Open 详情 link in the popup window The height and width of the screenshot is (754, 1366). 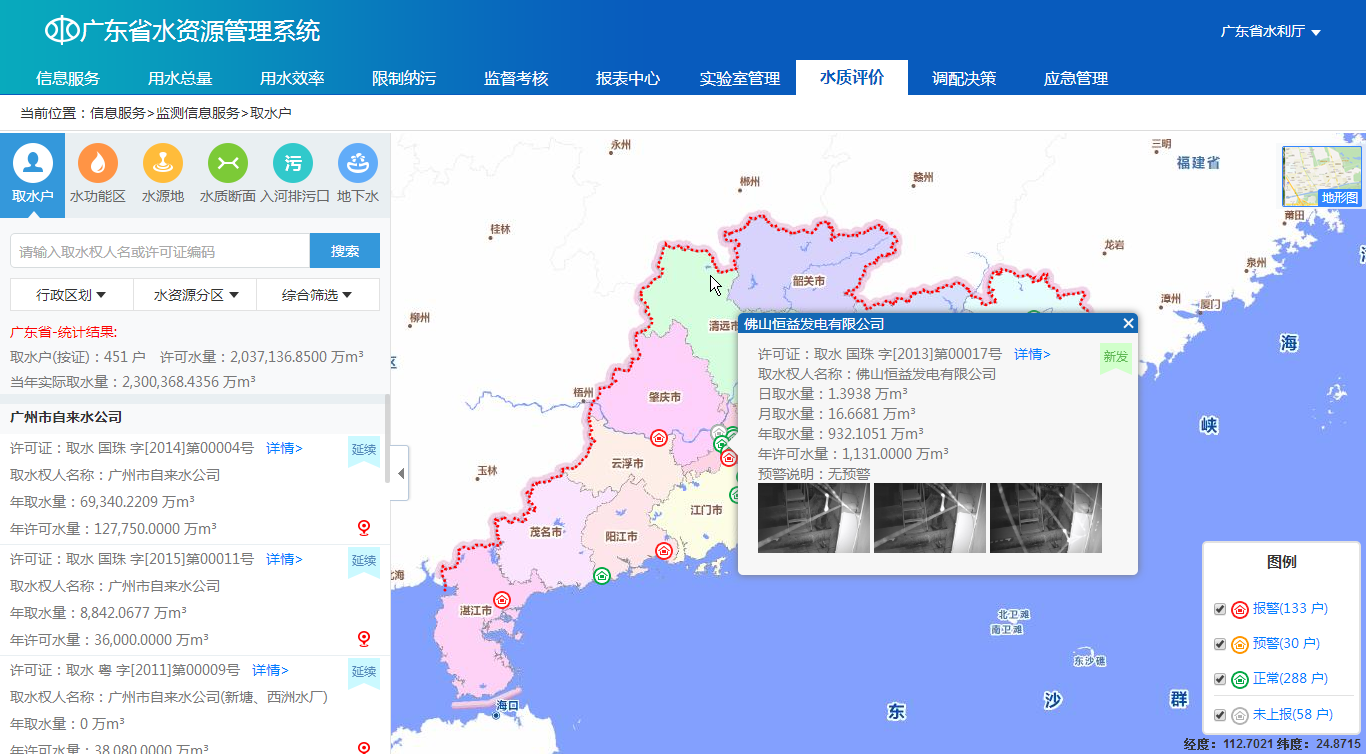click(1032, 354)
